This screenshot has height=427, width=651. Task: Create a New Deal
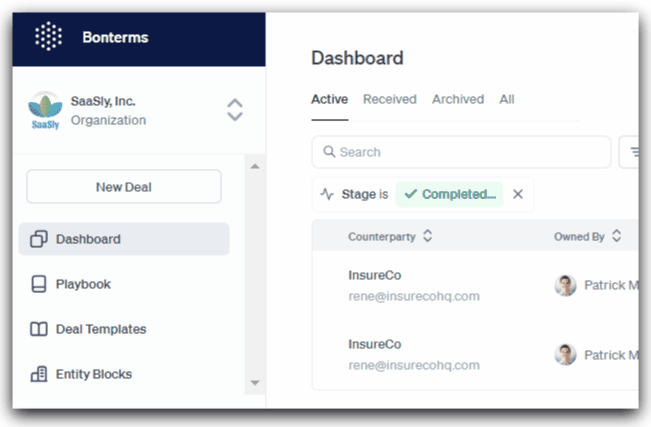(x=124, y=187)
